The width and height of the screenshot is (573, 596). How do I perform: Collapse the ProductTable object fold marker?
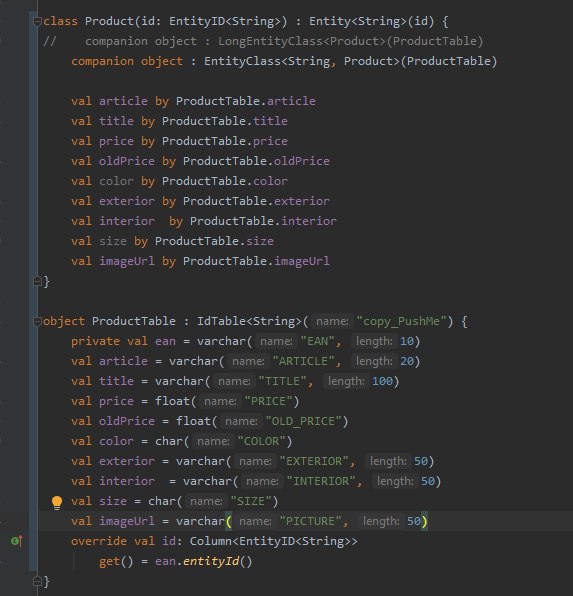coord(37,322)
